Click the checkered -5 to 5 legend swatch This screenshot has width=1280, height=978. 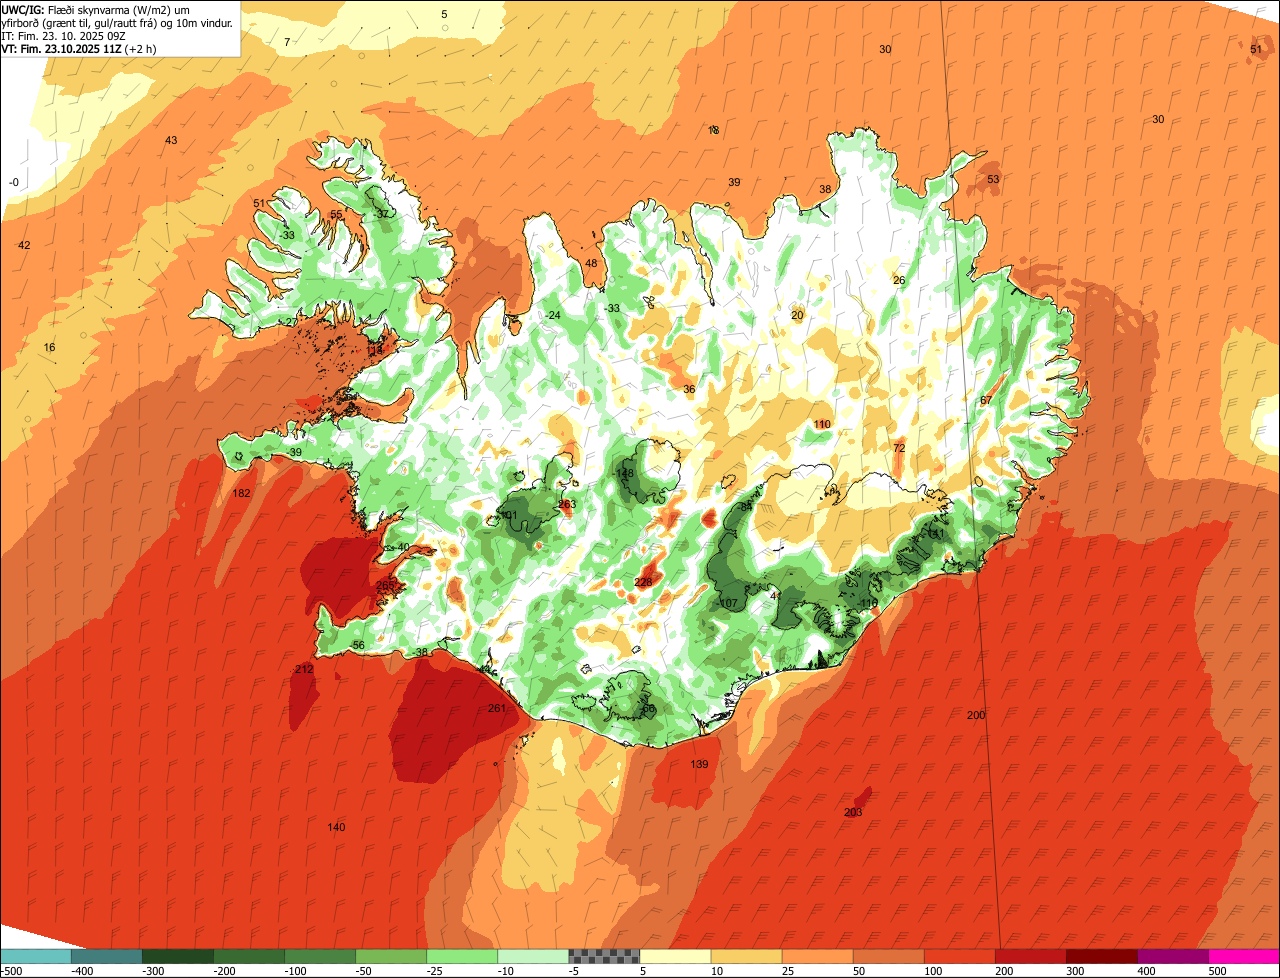click(603, 956)
